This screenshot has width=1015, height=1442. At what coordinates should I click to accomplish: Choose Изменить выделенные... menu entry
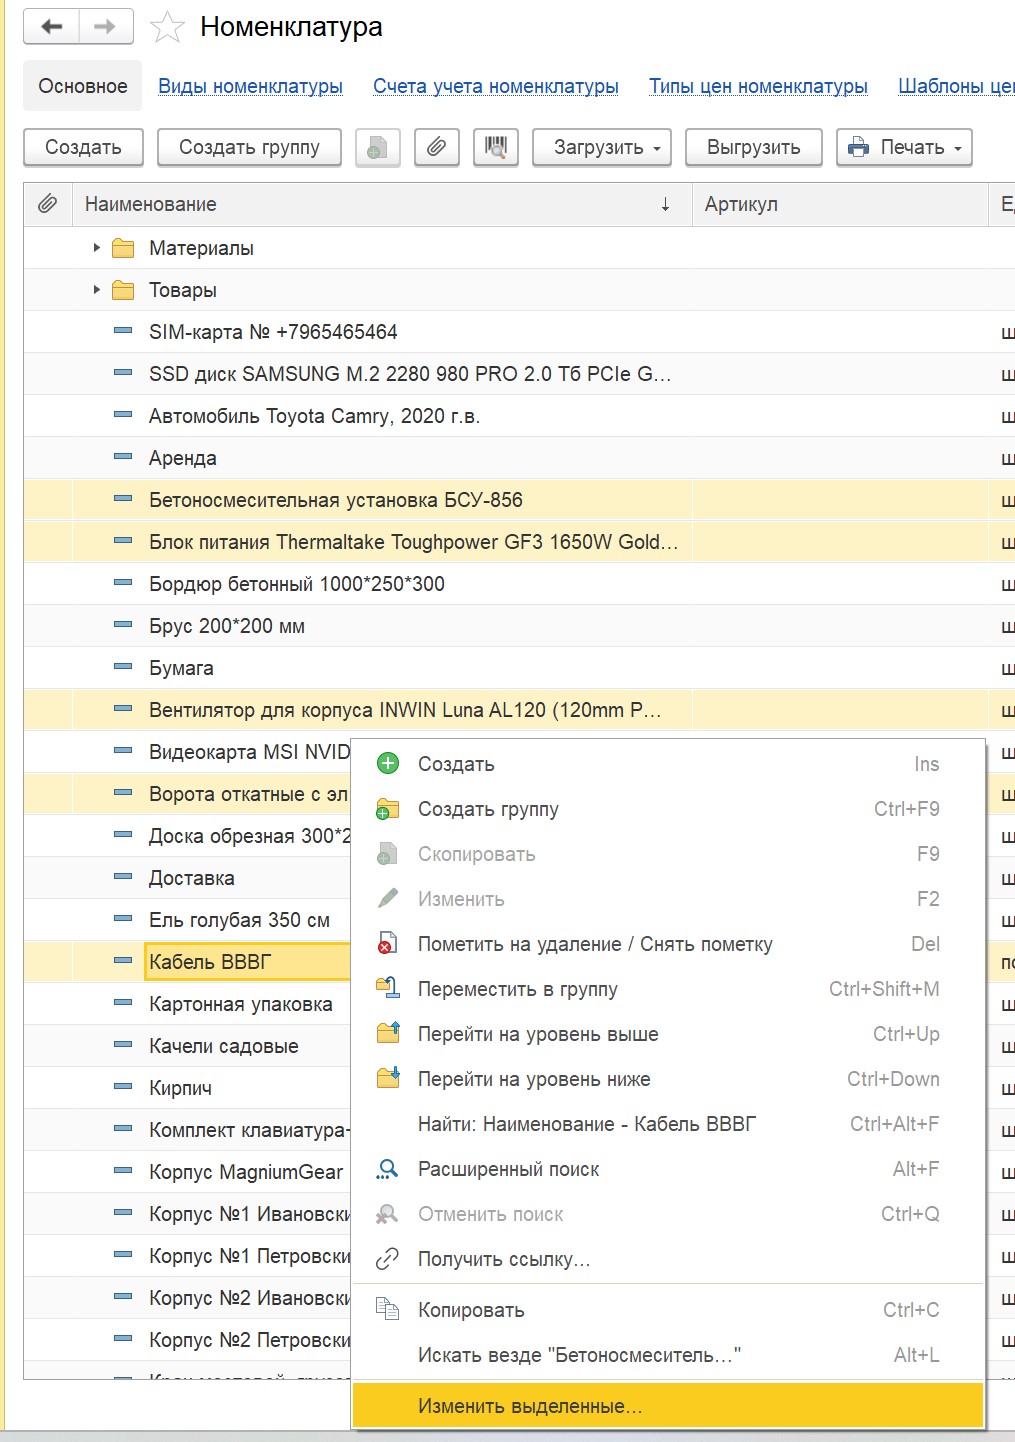[x=668, y=1406]
